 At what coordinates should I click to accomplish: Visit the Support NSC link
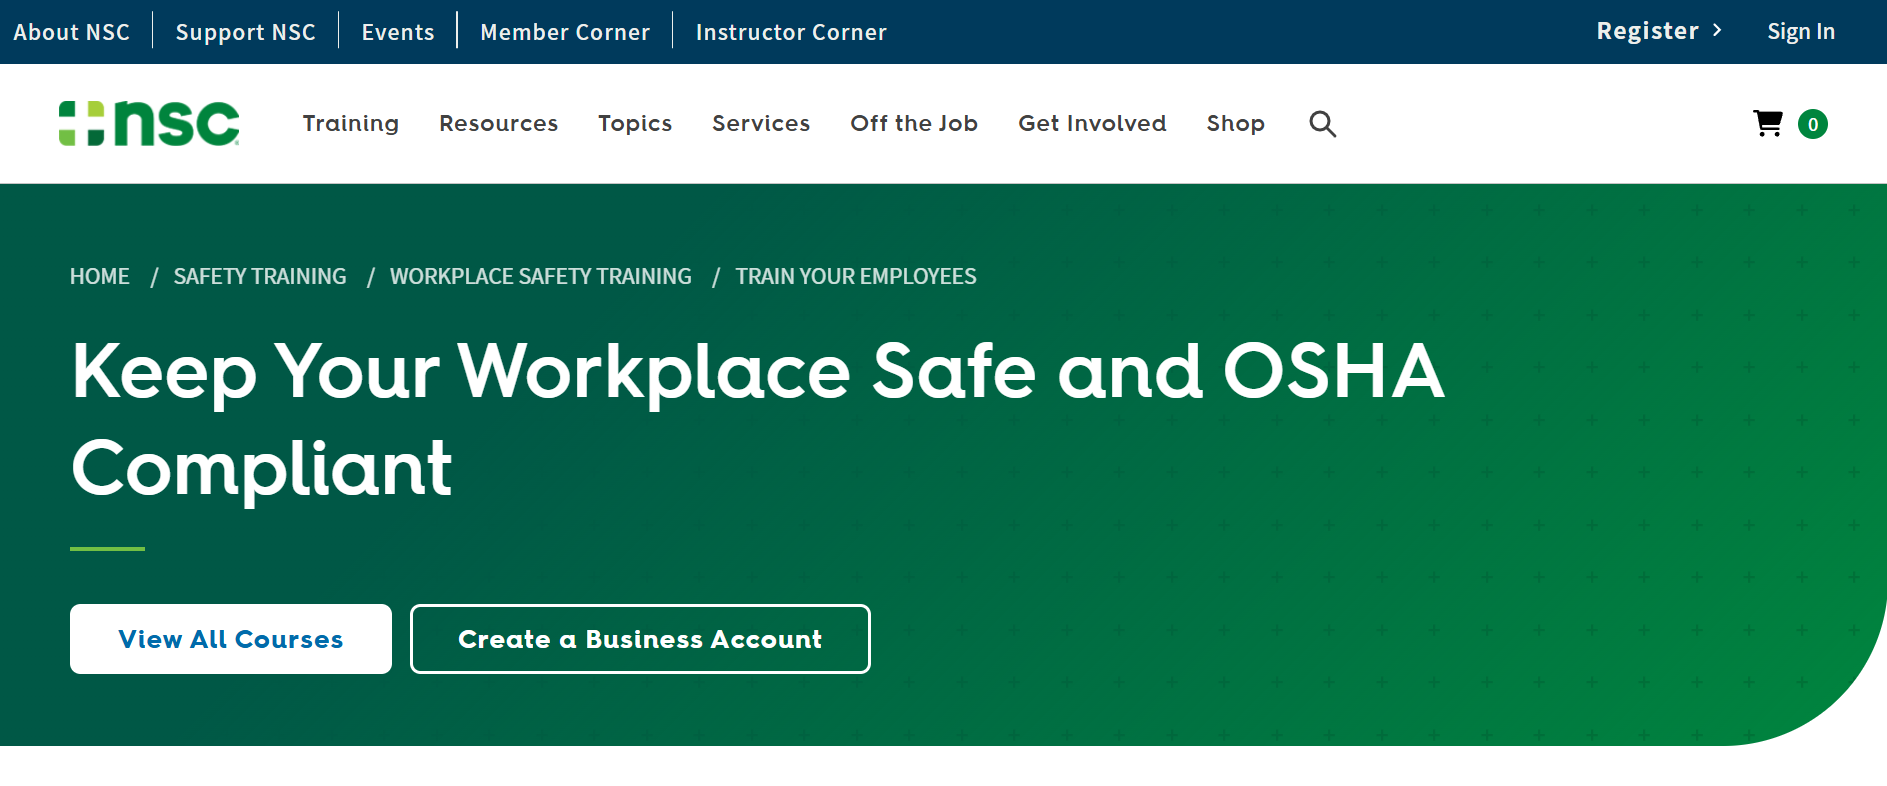tap(245, 32)
